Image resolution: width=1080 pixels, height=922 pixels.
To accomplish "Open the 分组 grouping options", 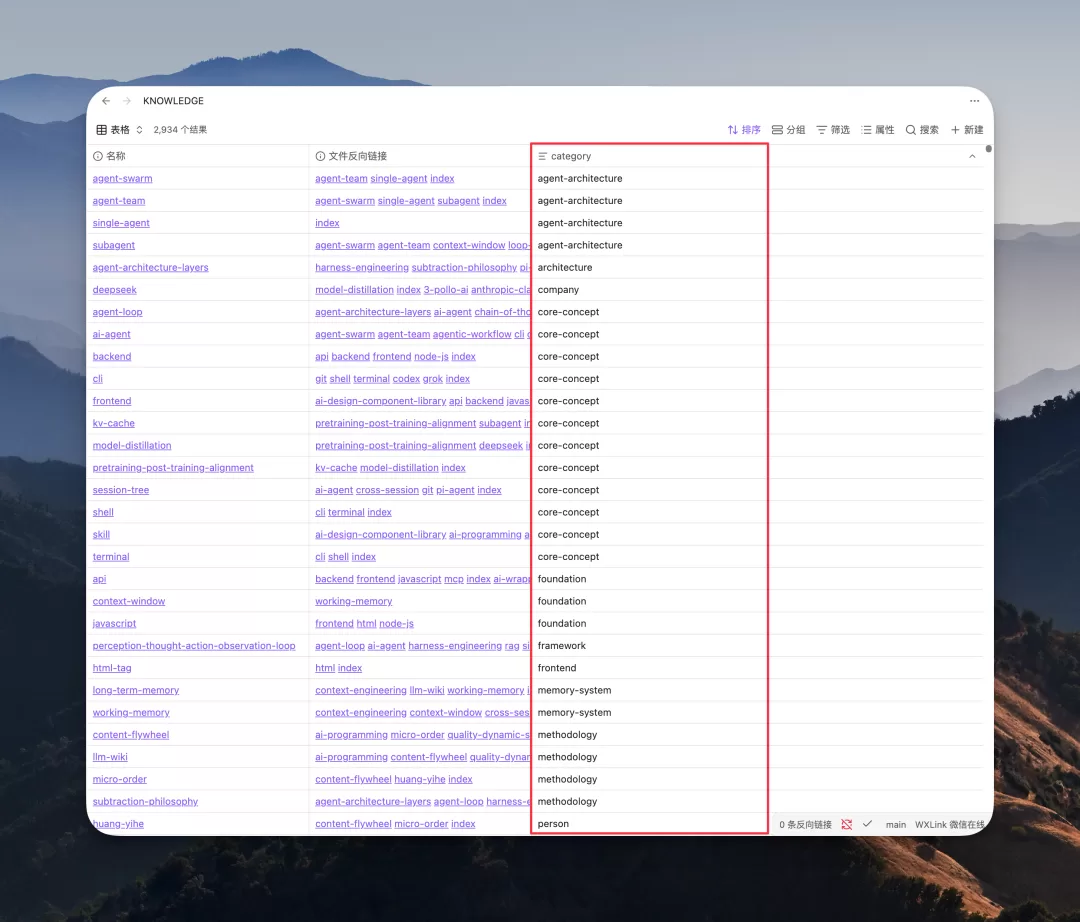I will [x=789, y=129].
